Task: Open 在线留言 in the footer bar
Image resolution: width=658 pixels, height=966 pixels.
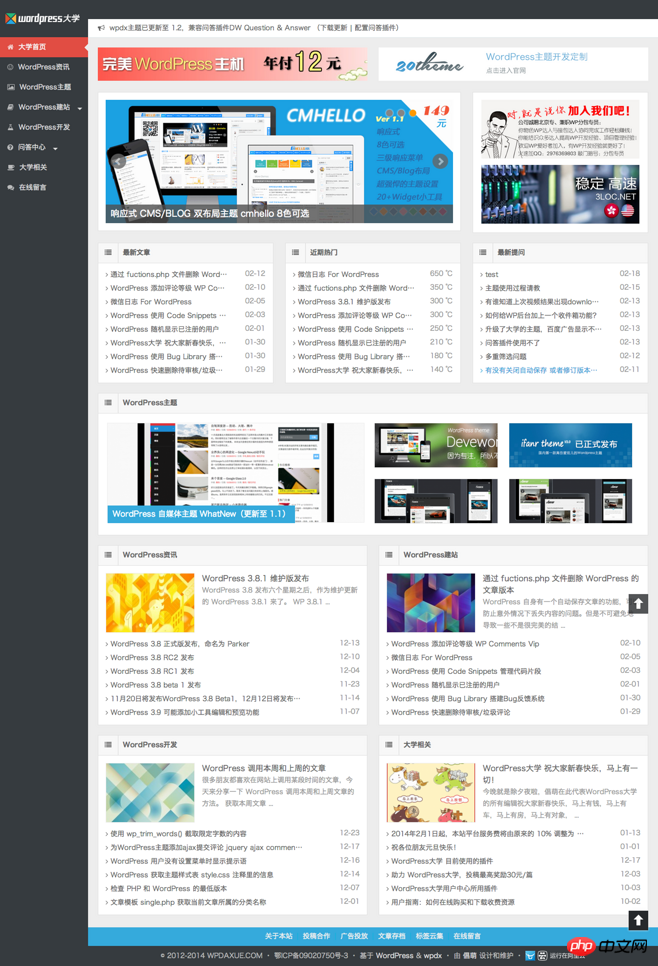Action: click(467, 936)
